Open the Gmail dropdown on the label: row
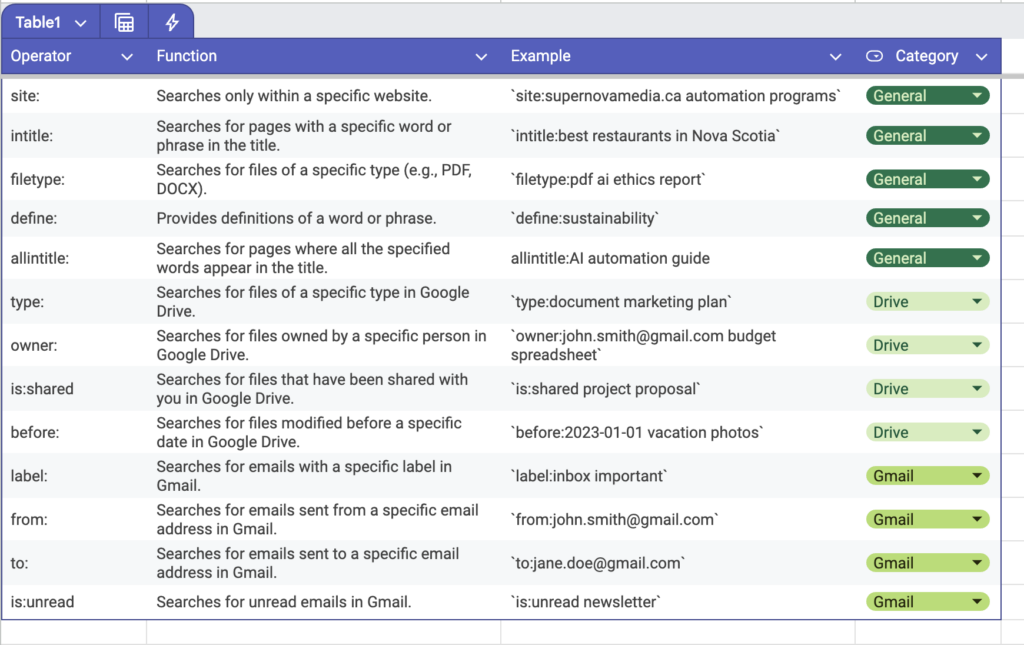 (x=977, y=475)
